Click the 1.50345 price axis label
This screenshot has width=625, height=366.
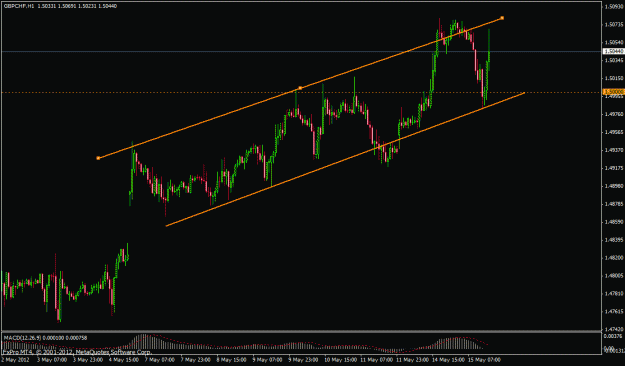click(614, 60)
